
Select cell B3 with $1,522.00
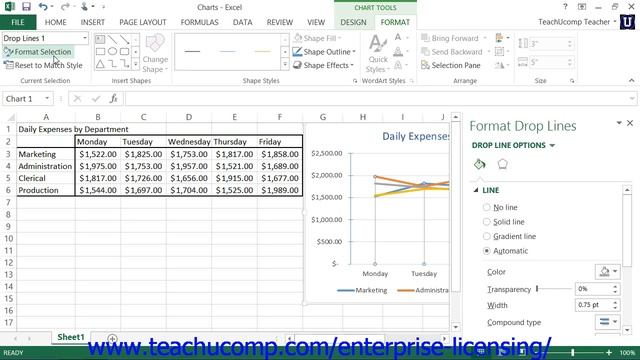point(98,154)
